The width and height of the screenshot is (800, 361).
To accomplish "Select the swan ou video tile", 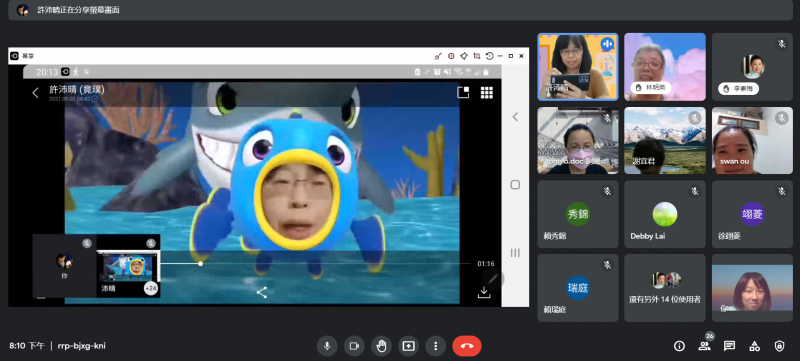I will coord(752,140).
